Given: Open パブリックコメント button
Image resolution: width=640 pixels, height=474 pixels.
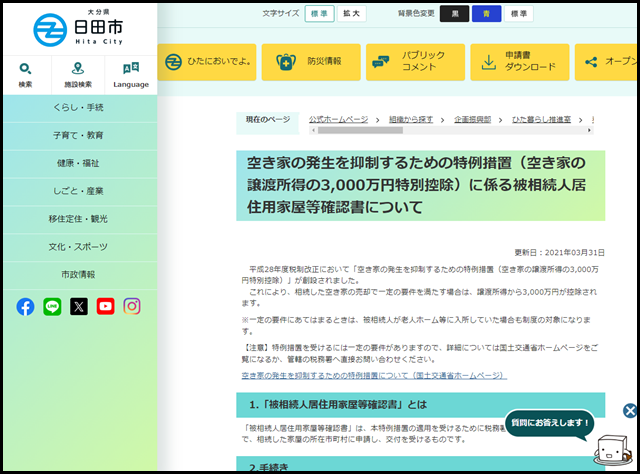Looking at the screenshot, I should point(416,62).
